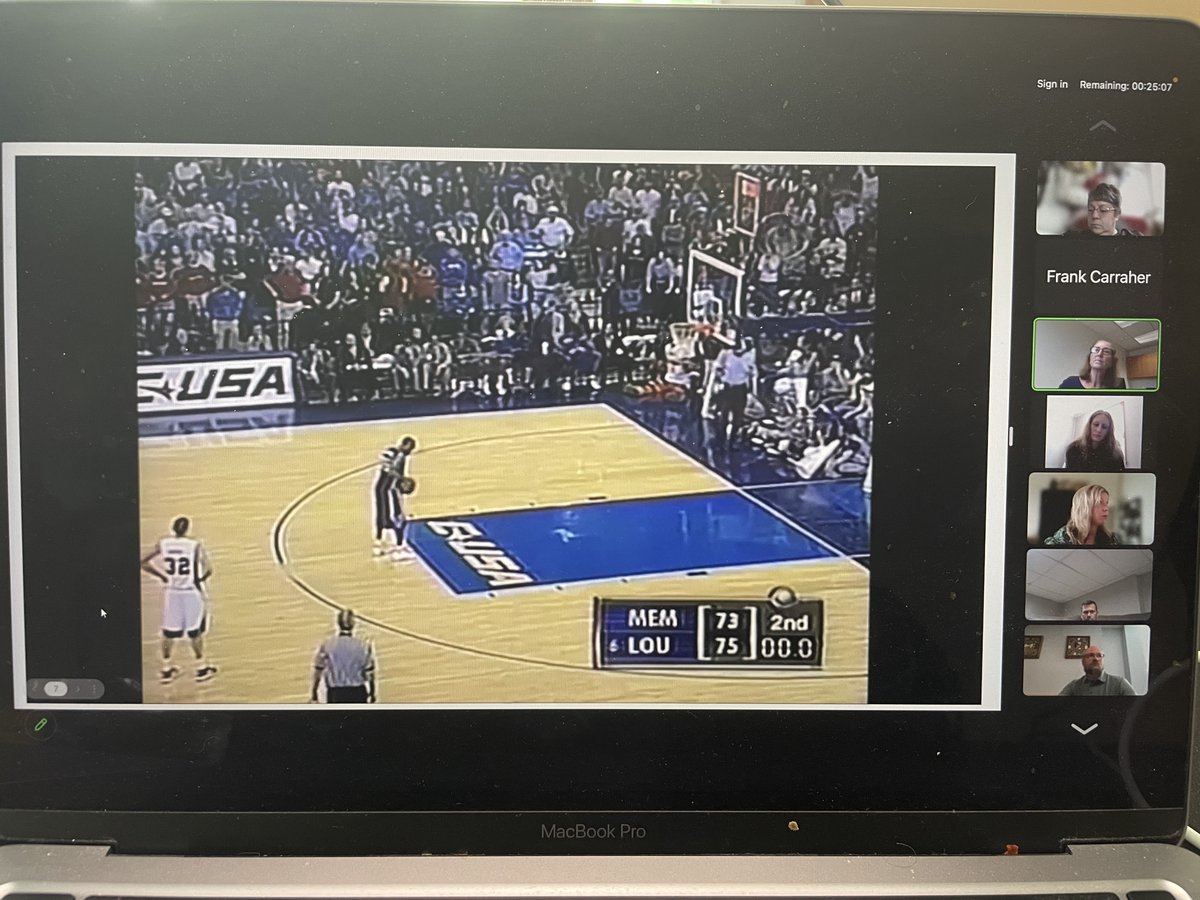Screen dimensions: 1200x900
Task: Advance to the next slide arrow
Action: point(77,689)
